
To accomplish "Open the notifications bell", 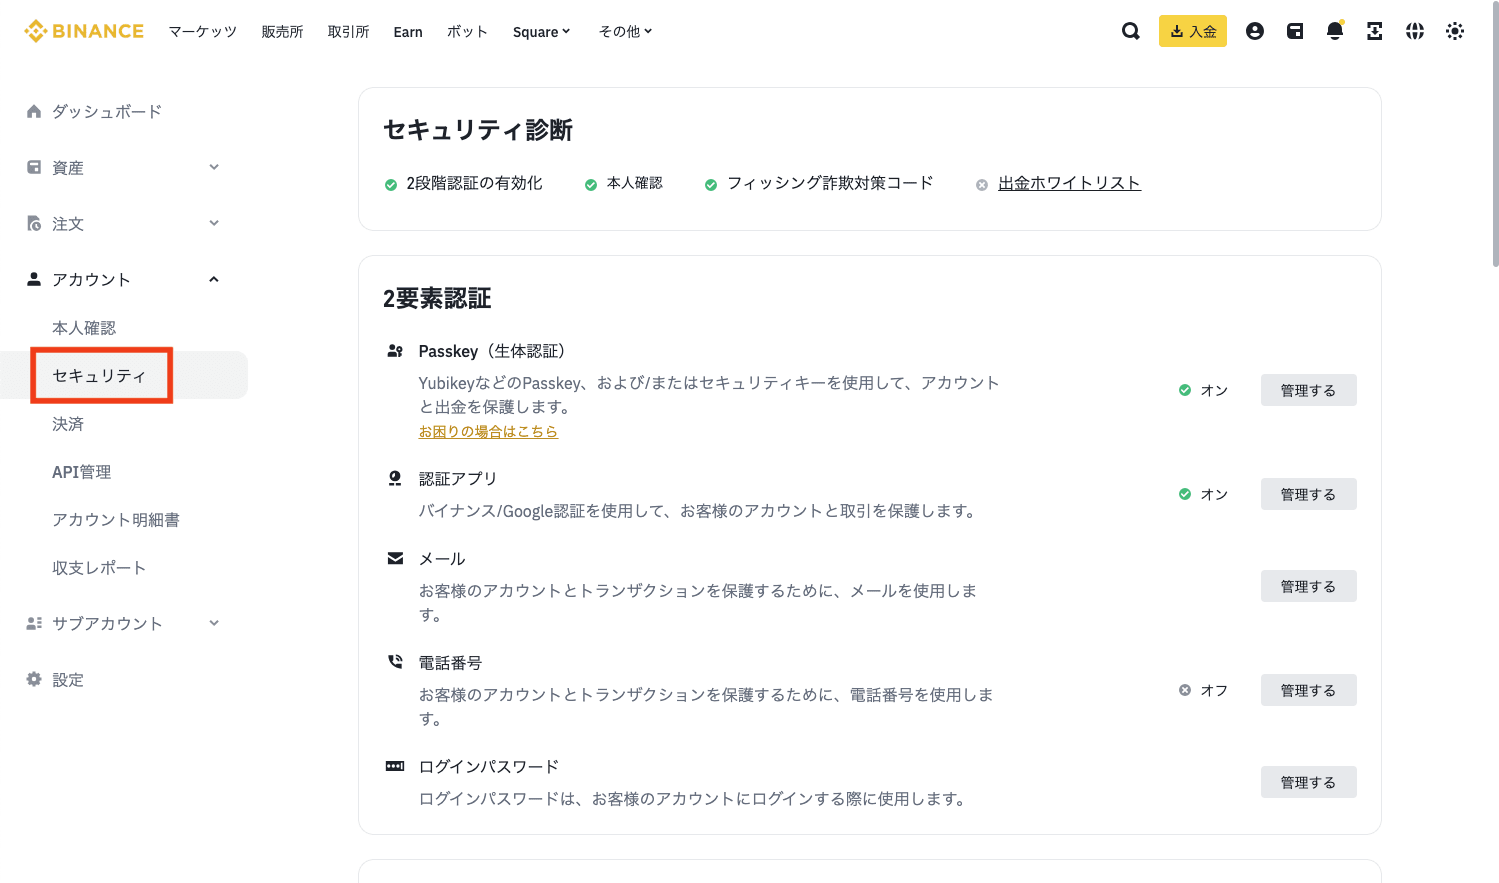I will (1334, 31).
